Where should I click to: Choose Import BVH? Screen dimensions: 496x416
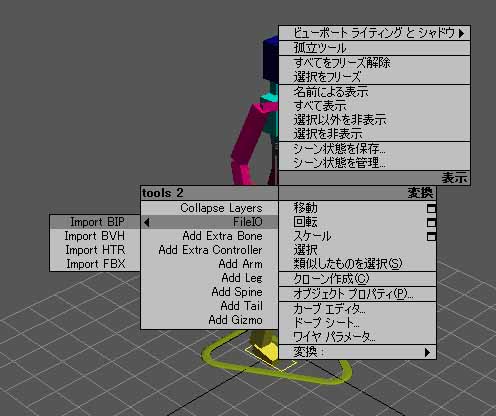(x=95, y=236)
